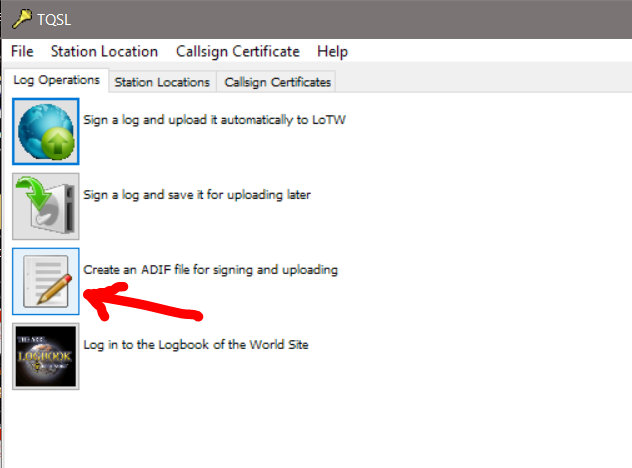Click the TQSL key icon in title bar
The height and width of the screenshot is (468, 632).
(21, 19)
